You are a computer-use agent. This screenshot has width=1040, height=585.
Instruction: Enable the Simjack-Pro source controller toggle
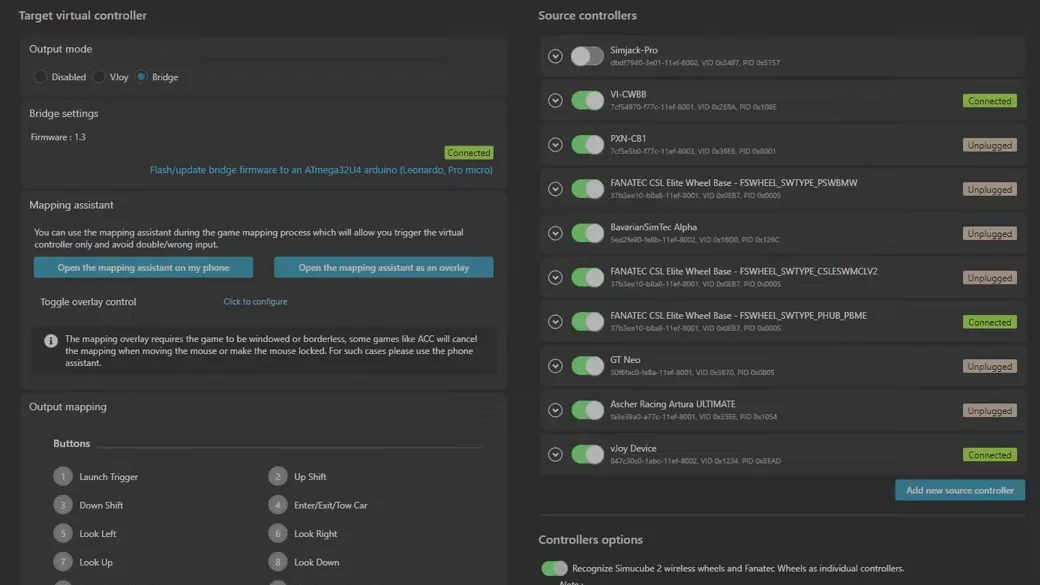pyautogui.click(x=587, y=56)
